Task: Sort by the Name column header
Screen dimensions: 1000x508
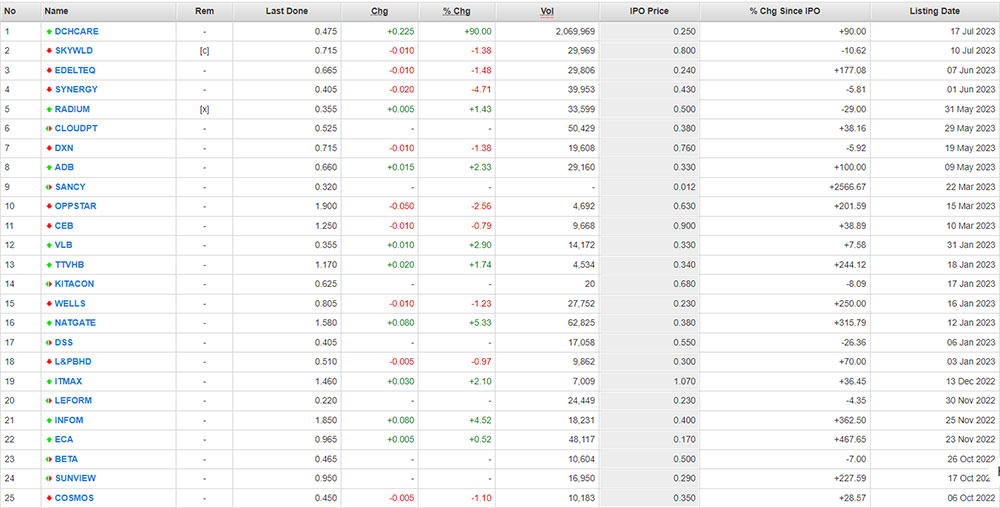Action: [x=57, y=11]
